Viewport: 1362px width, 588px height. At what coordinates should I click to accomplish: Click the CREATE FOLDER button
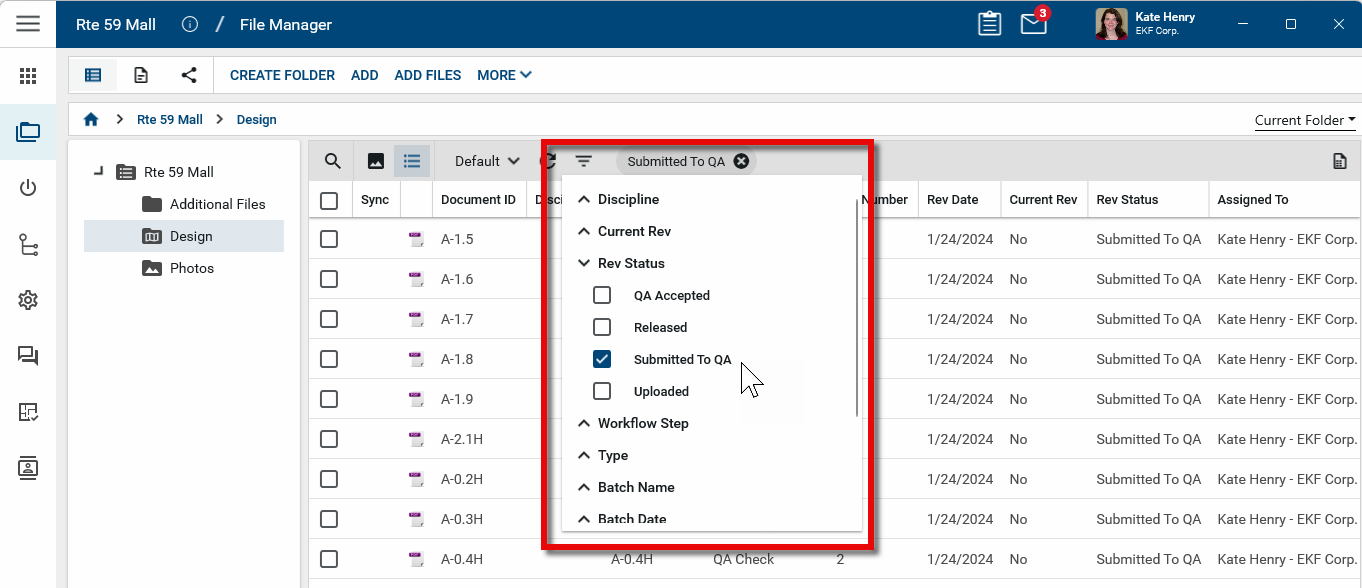coord(282,75)
